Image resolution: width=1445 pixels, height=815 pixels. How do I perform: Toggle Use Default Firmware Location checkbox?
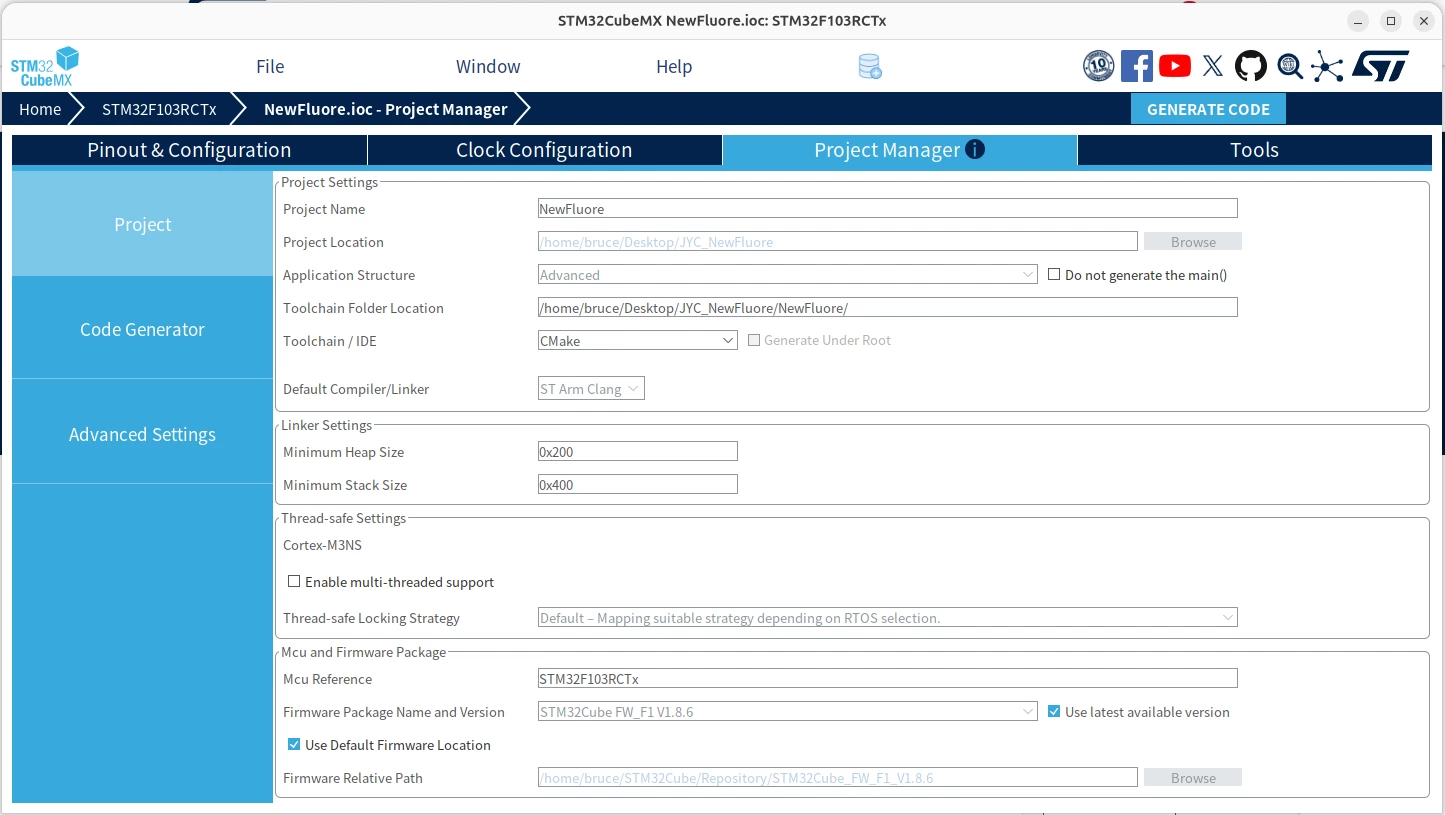[294, 744]
